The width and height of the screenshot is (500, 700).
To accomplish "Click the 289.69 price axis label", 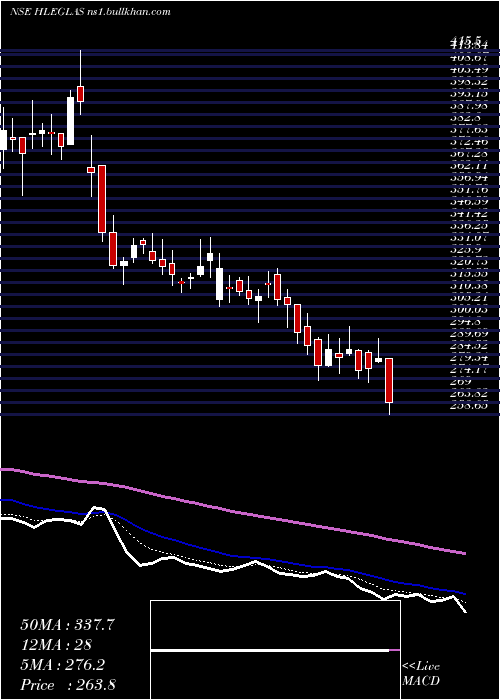I will point(469,334).
